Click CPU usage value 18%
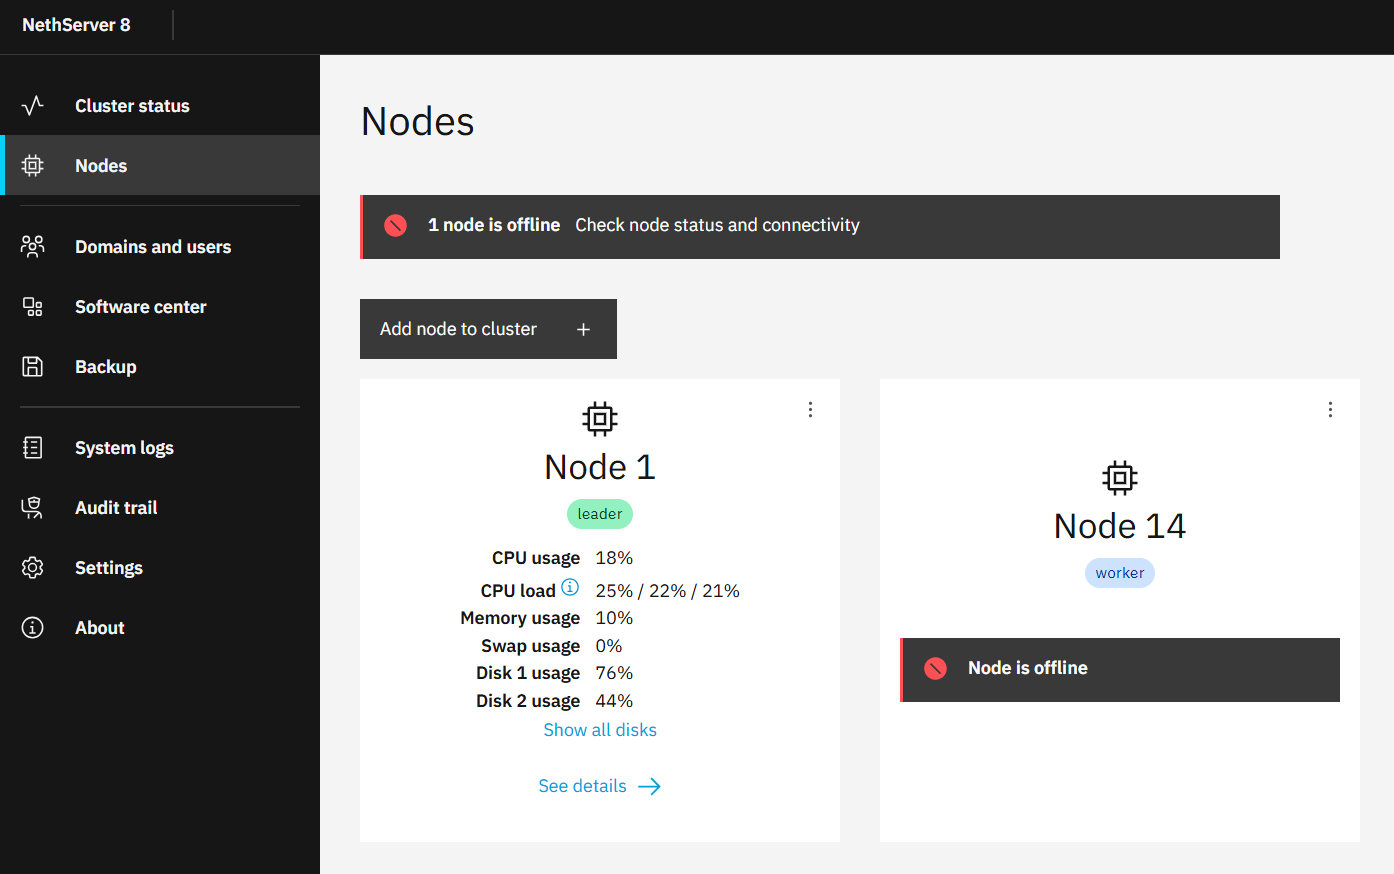This screenshot has width=1394, height=874. [x=614, y=558]
